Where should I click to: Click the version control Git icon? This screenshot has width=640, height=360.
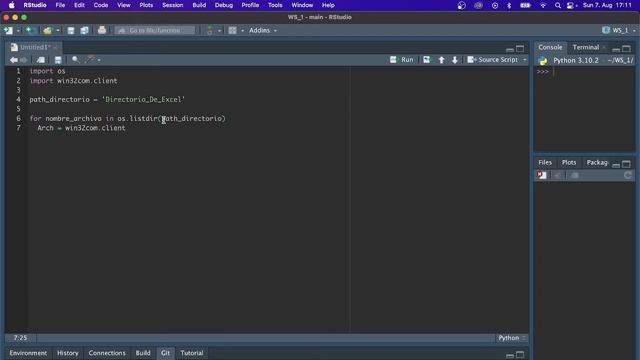pos(209,30)
